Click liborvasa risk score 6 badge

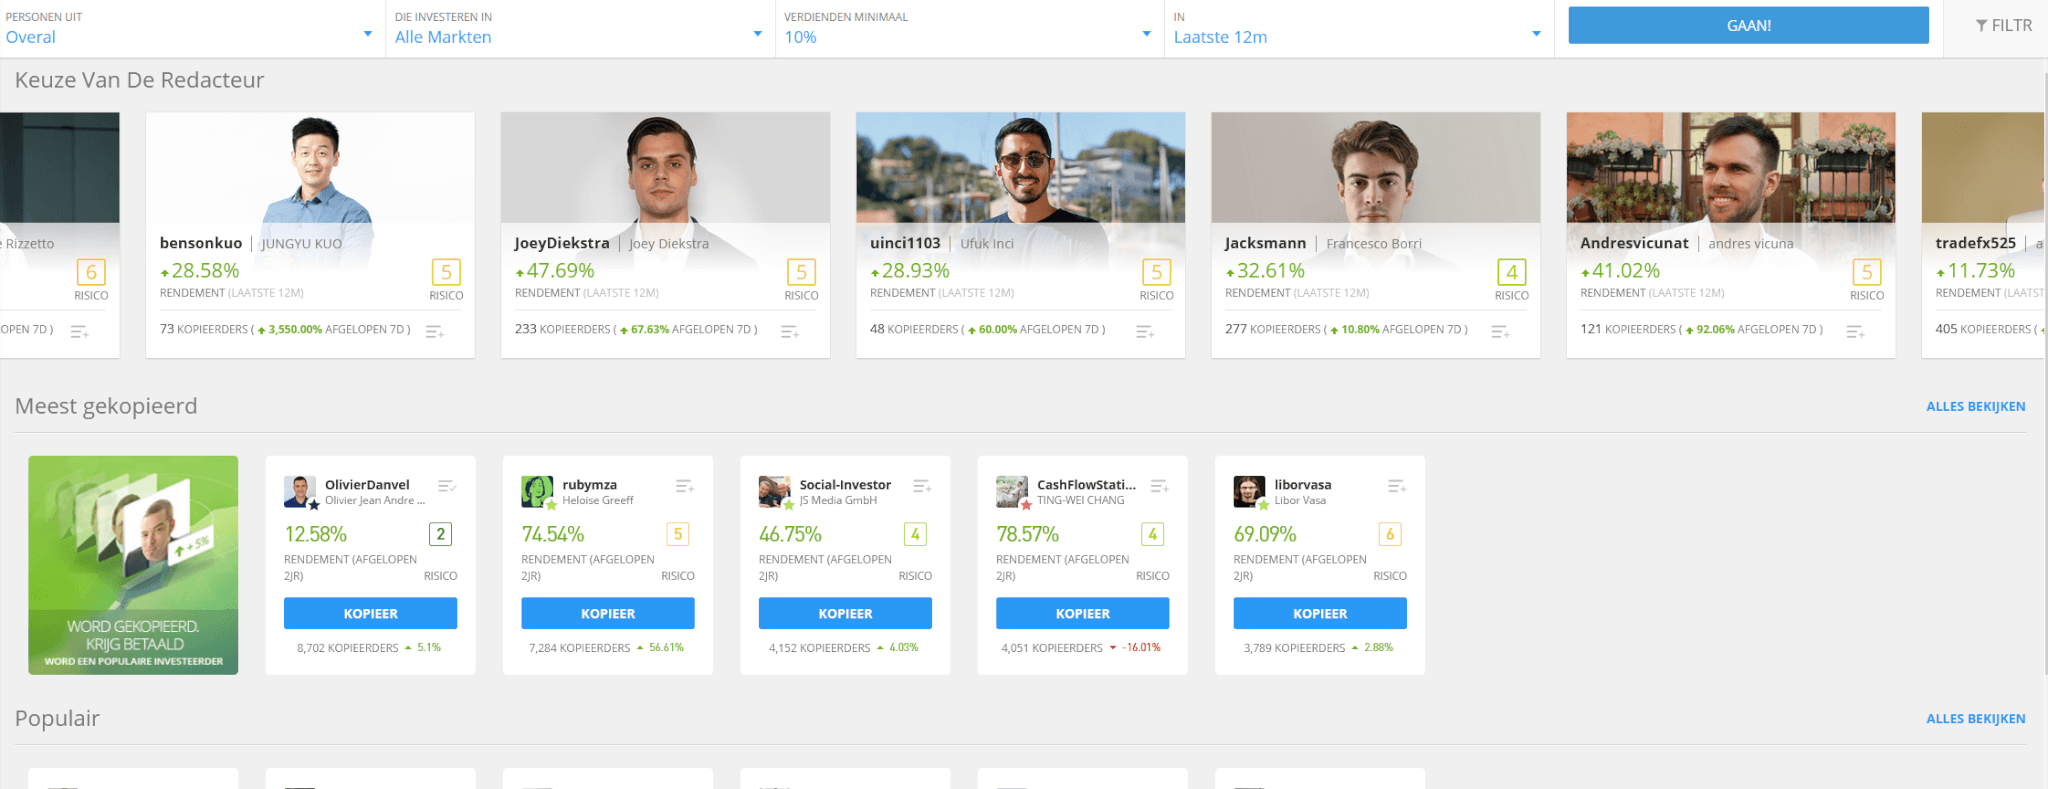(x=1390, y=534)
